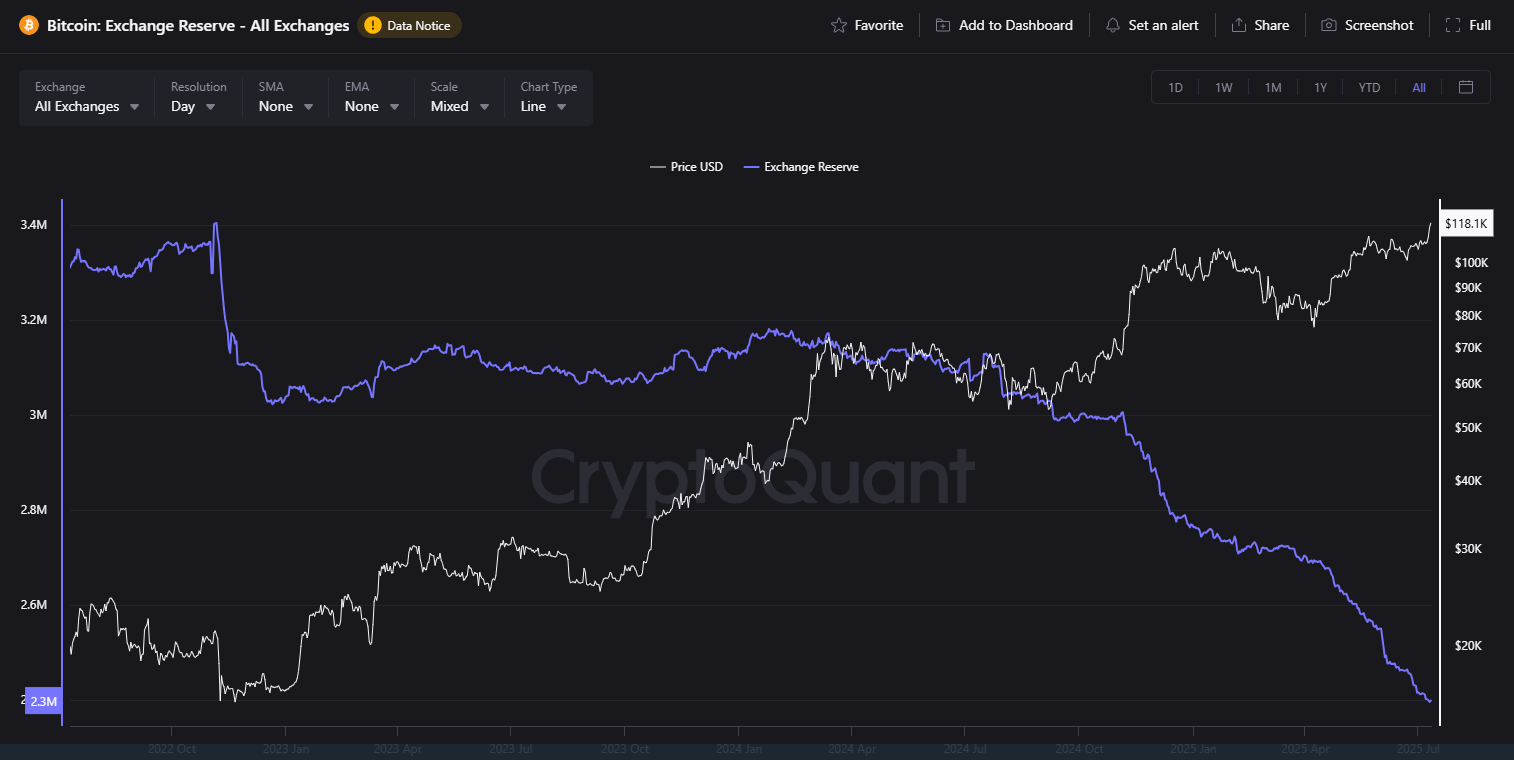This screenshot has width=1514, height=760.
Task: Click the 2023 Apr time axis label
Action: click(397, 748)
